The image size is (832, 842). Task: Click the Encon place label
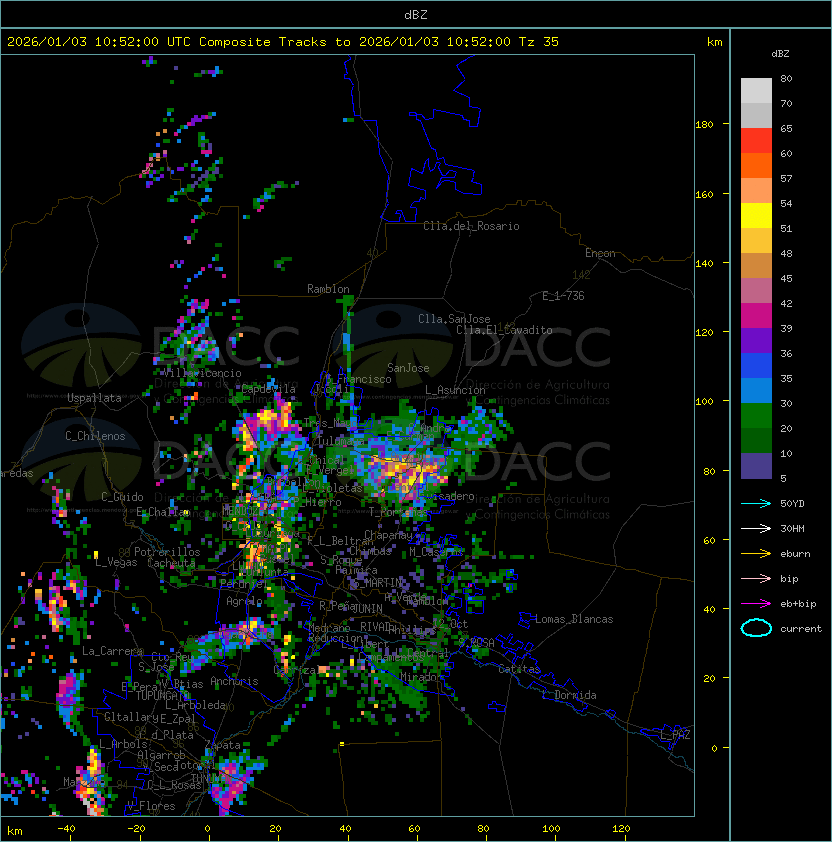coord(600,253)
